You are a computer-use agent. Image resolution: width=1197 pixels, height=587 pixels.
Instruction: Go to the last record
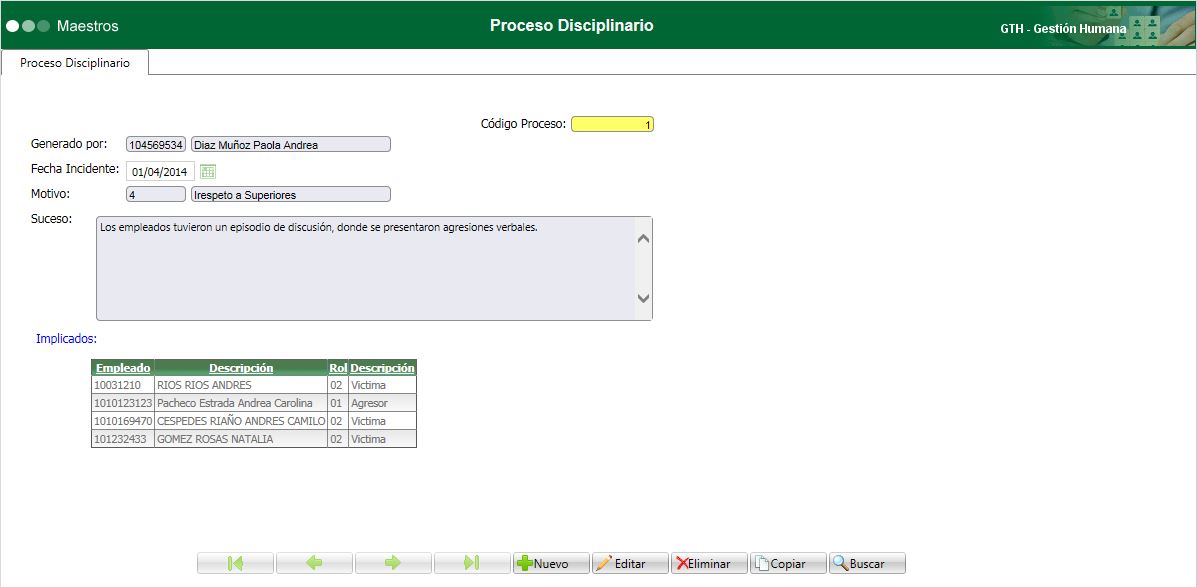(x=472, y=563)
